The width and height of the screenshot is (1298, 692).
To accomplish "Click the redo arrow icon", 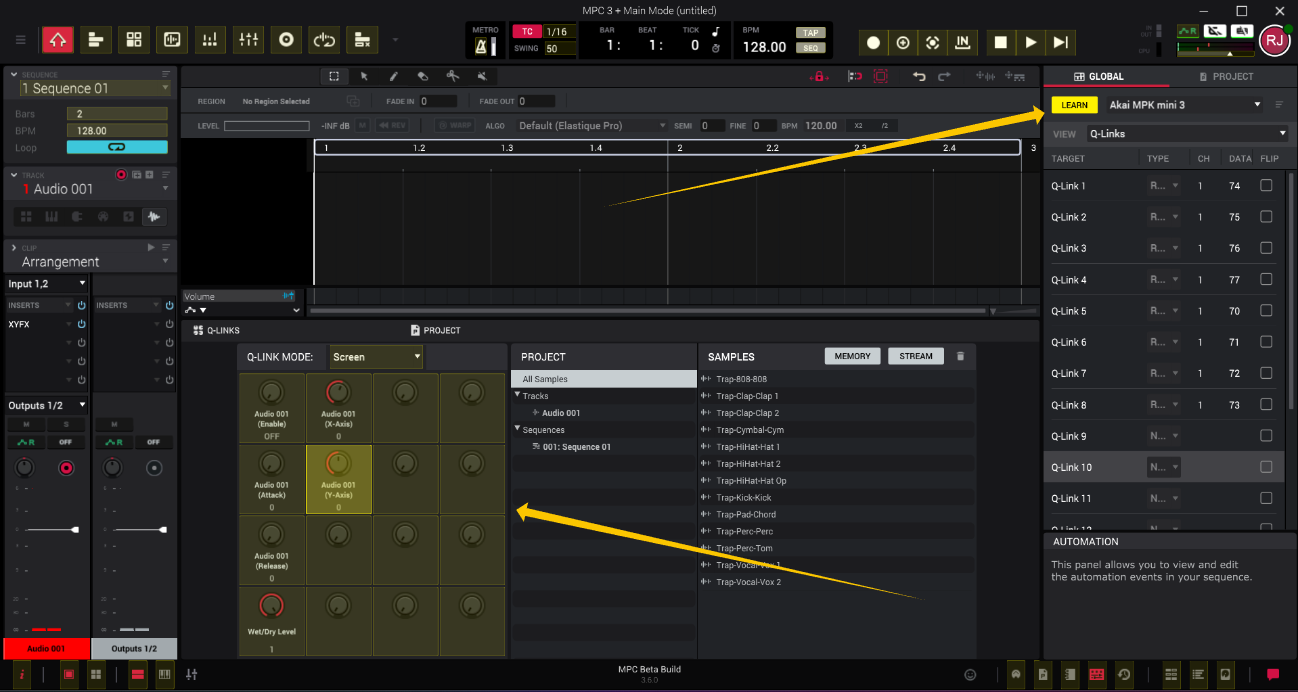I will (946, 76).
